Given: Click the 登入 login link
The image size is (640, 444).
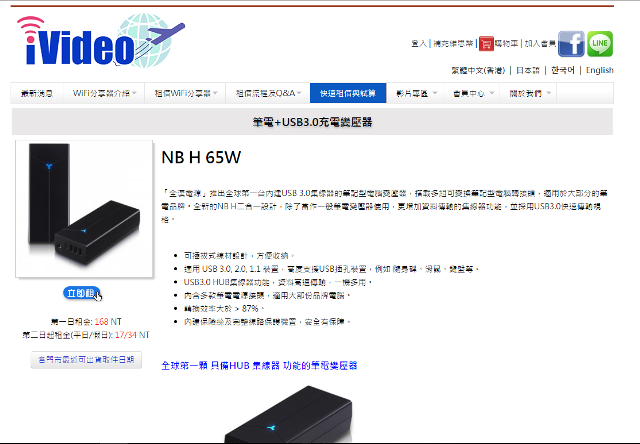Looking at the screenshot, I should tap(419, 43).
